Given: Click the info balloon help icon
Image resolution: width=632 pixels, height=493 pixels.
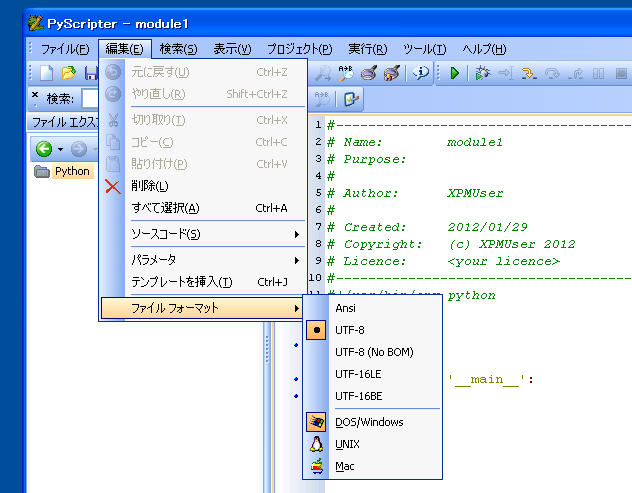Looking at the screenshot, I should 420,73.
